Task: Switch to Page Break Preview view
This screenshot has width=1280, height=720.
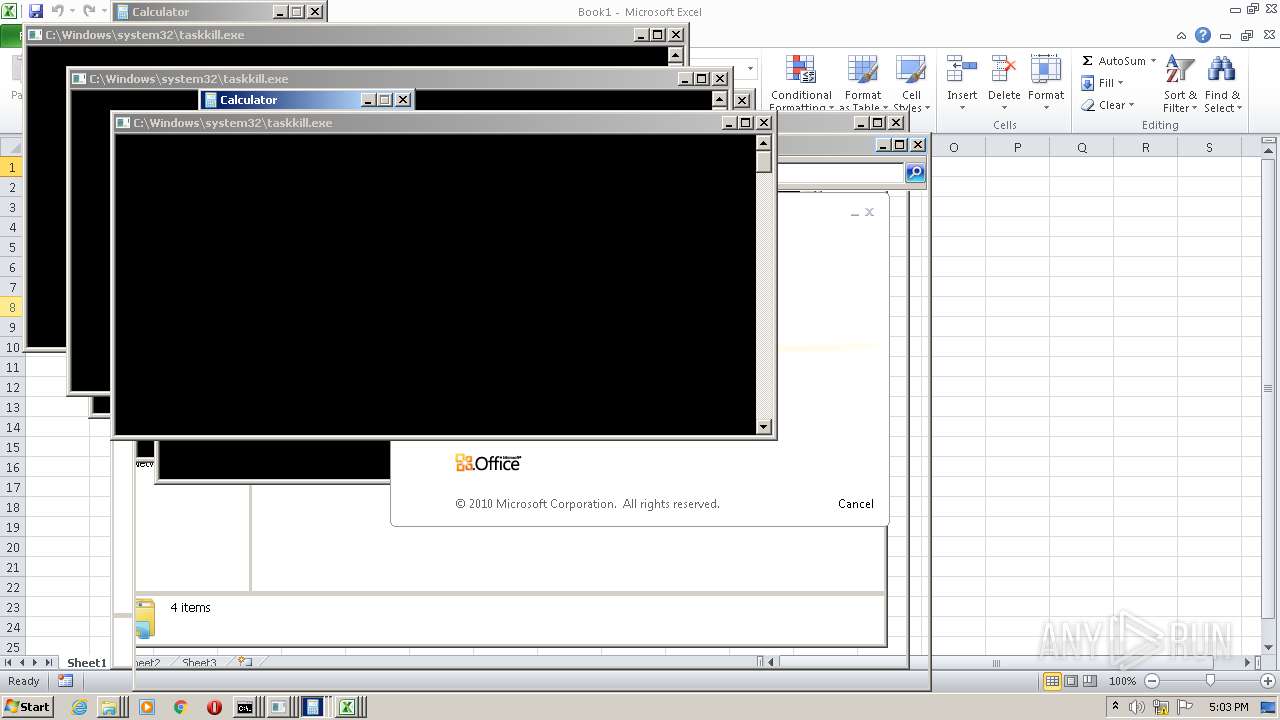Action: pyautogui.click(x=1090, y=681)
